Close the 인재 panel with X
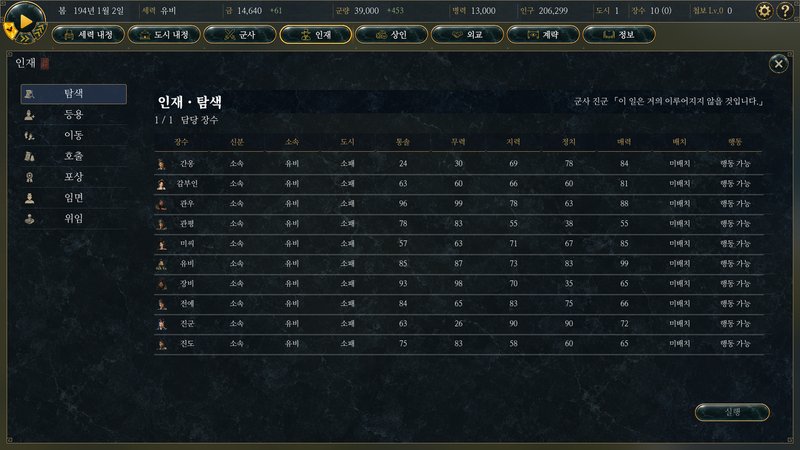The height and width of the screenshot is (450, 800). pyautogui.click(x=779, y=64)
